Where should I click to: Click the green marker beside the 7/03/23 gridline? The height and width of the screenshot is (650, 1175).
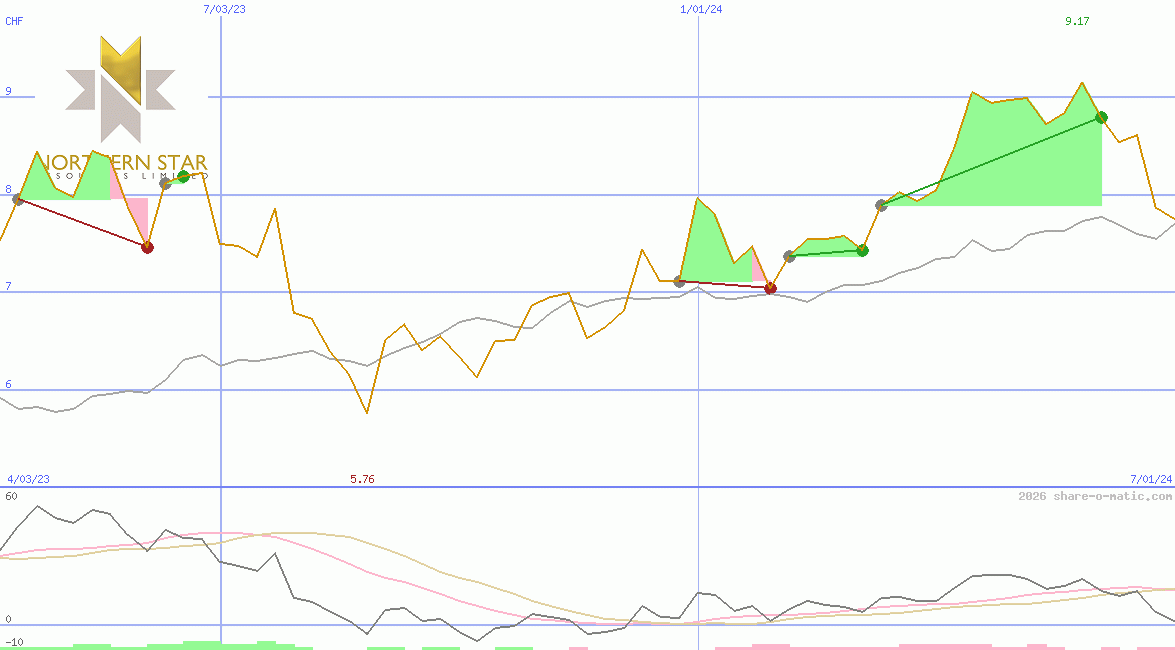[x=183, y=176]
